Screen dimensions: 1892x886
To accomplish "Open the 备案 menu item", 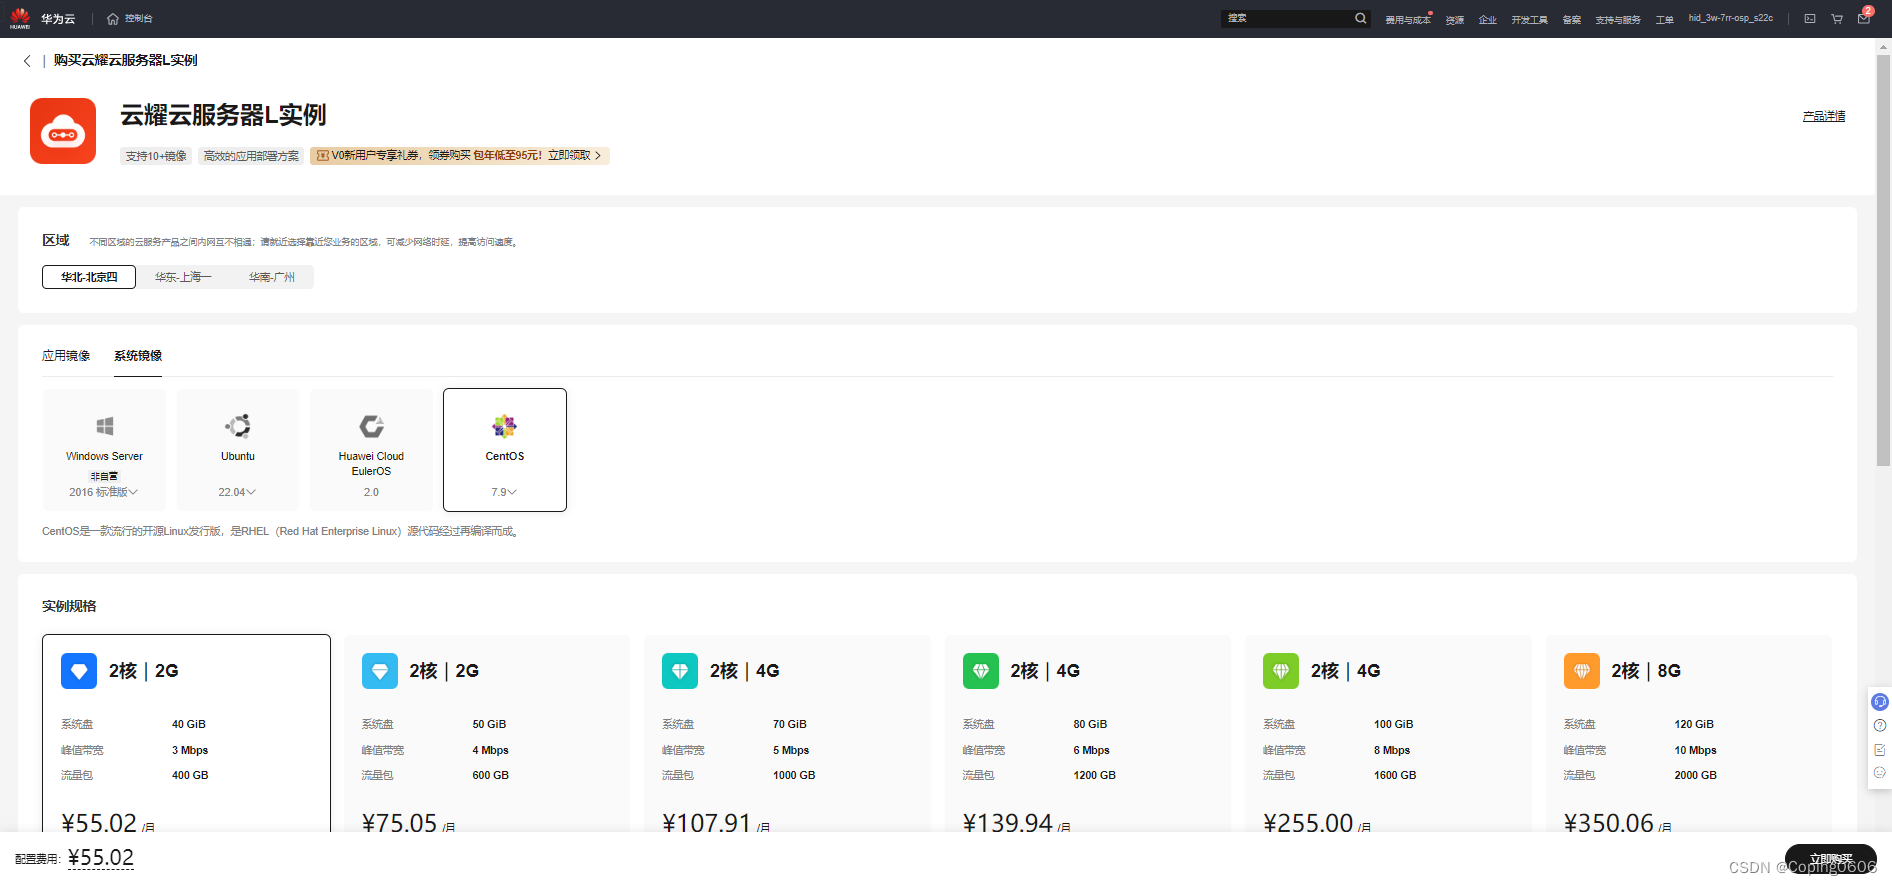I will [x=1572, y=20].
